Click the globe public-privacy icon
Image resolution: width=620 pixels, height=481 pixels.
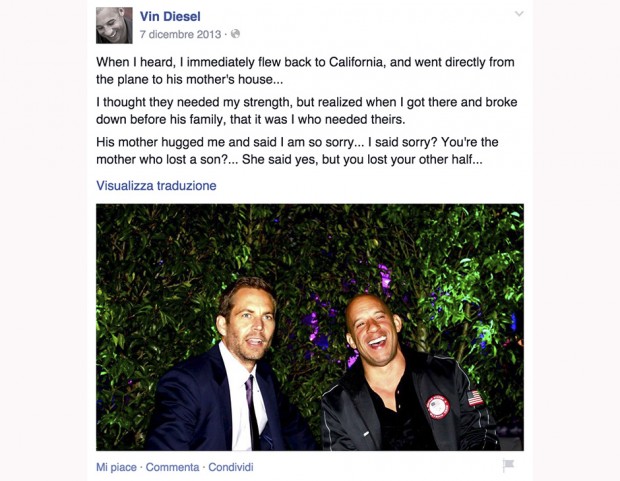pyautogui.click(x=235, y=34)
